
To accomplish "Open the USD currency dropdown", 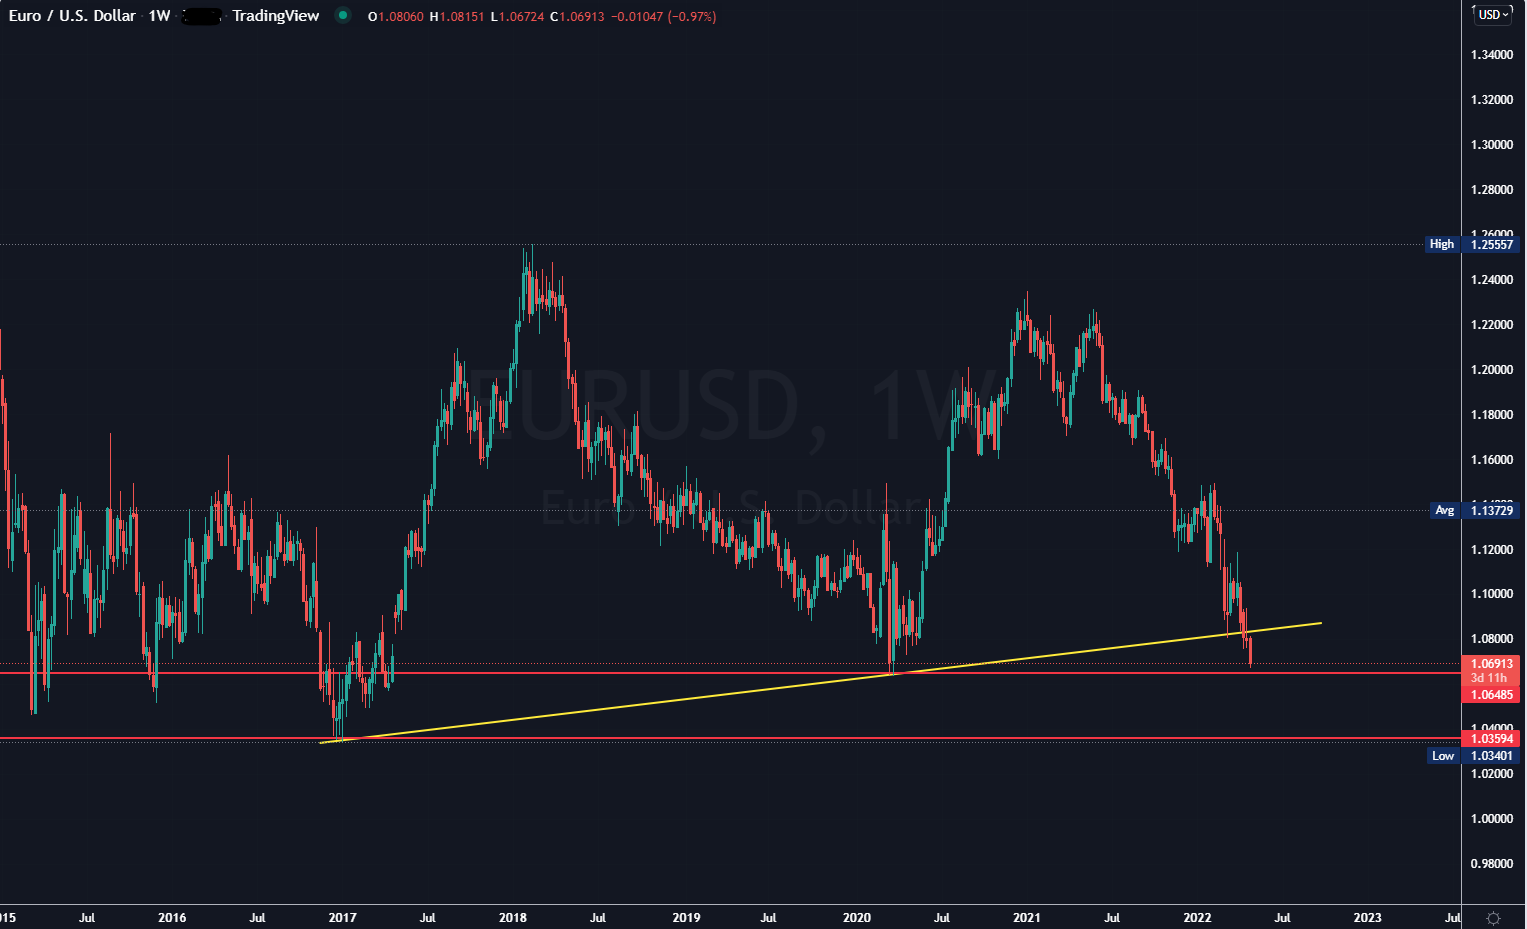I will 1489,16.
